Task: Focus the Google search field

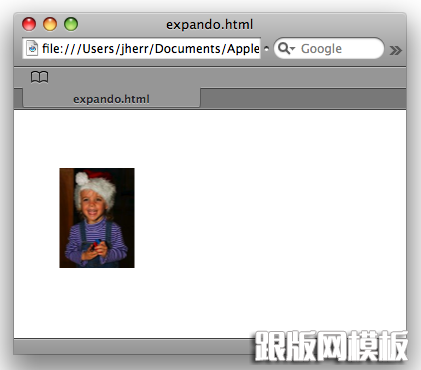Action: (x=329, y=49)
